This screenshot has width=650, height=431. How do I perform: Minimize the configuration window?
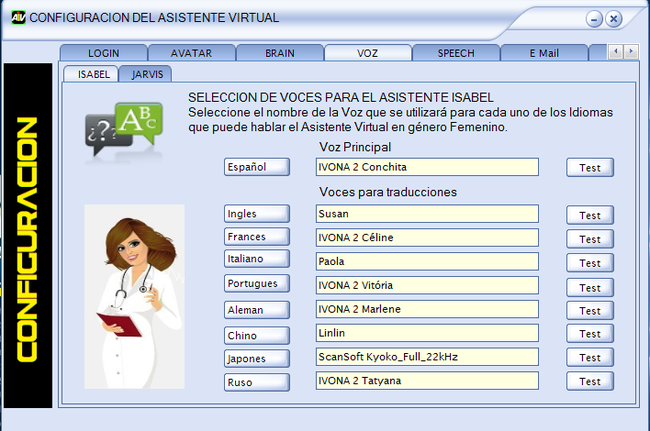[594, 19]
